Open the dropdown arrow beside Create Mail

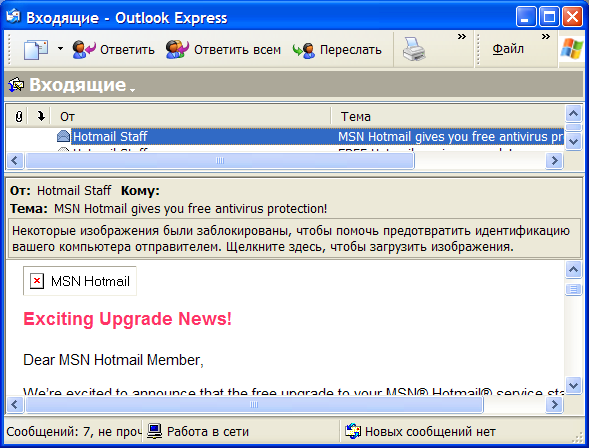[x=60, y=49]
